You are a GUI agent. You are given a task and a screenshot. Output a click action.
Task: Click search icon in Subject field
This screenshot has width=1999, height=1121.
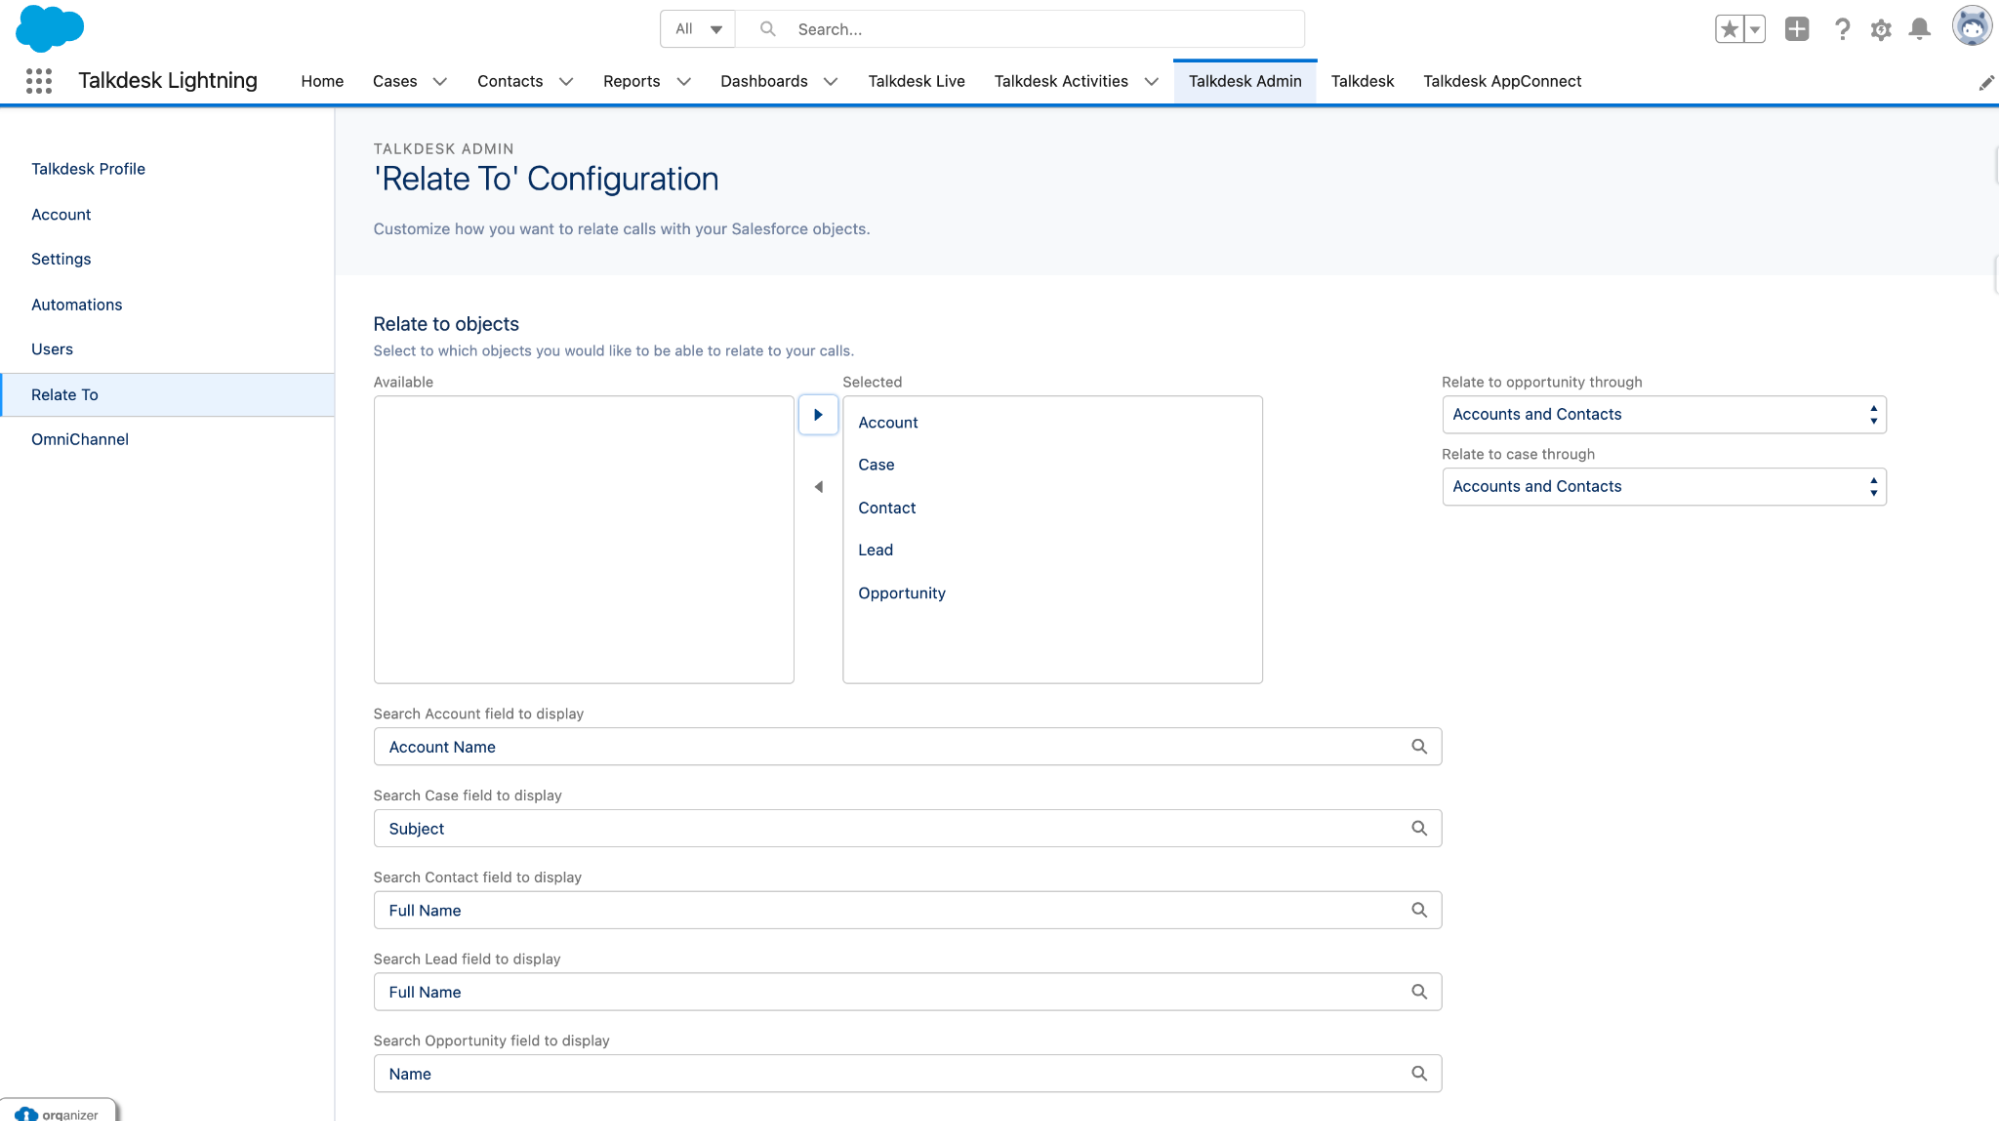(x=1419, y=829)
